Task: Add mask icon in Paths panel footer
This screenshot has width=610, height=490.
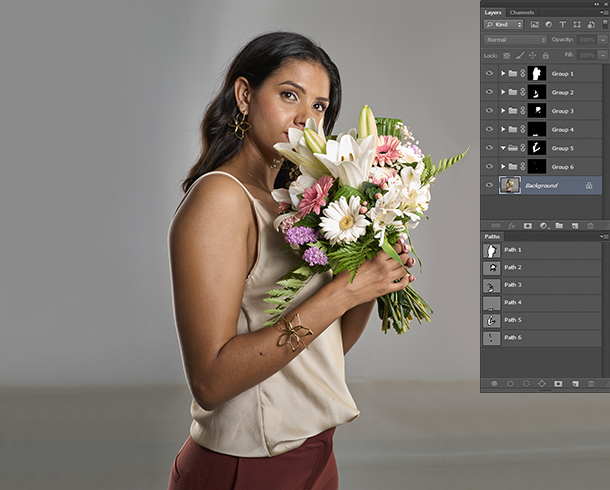Action: [x=558, y=383]
